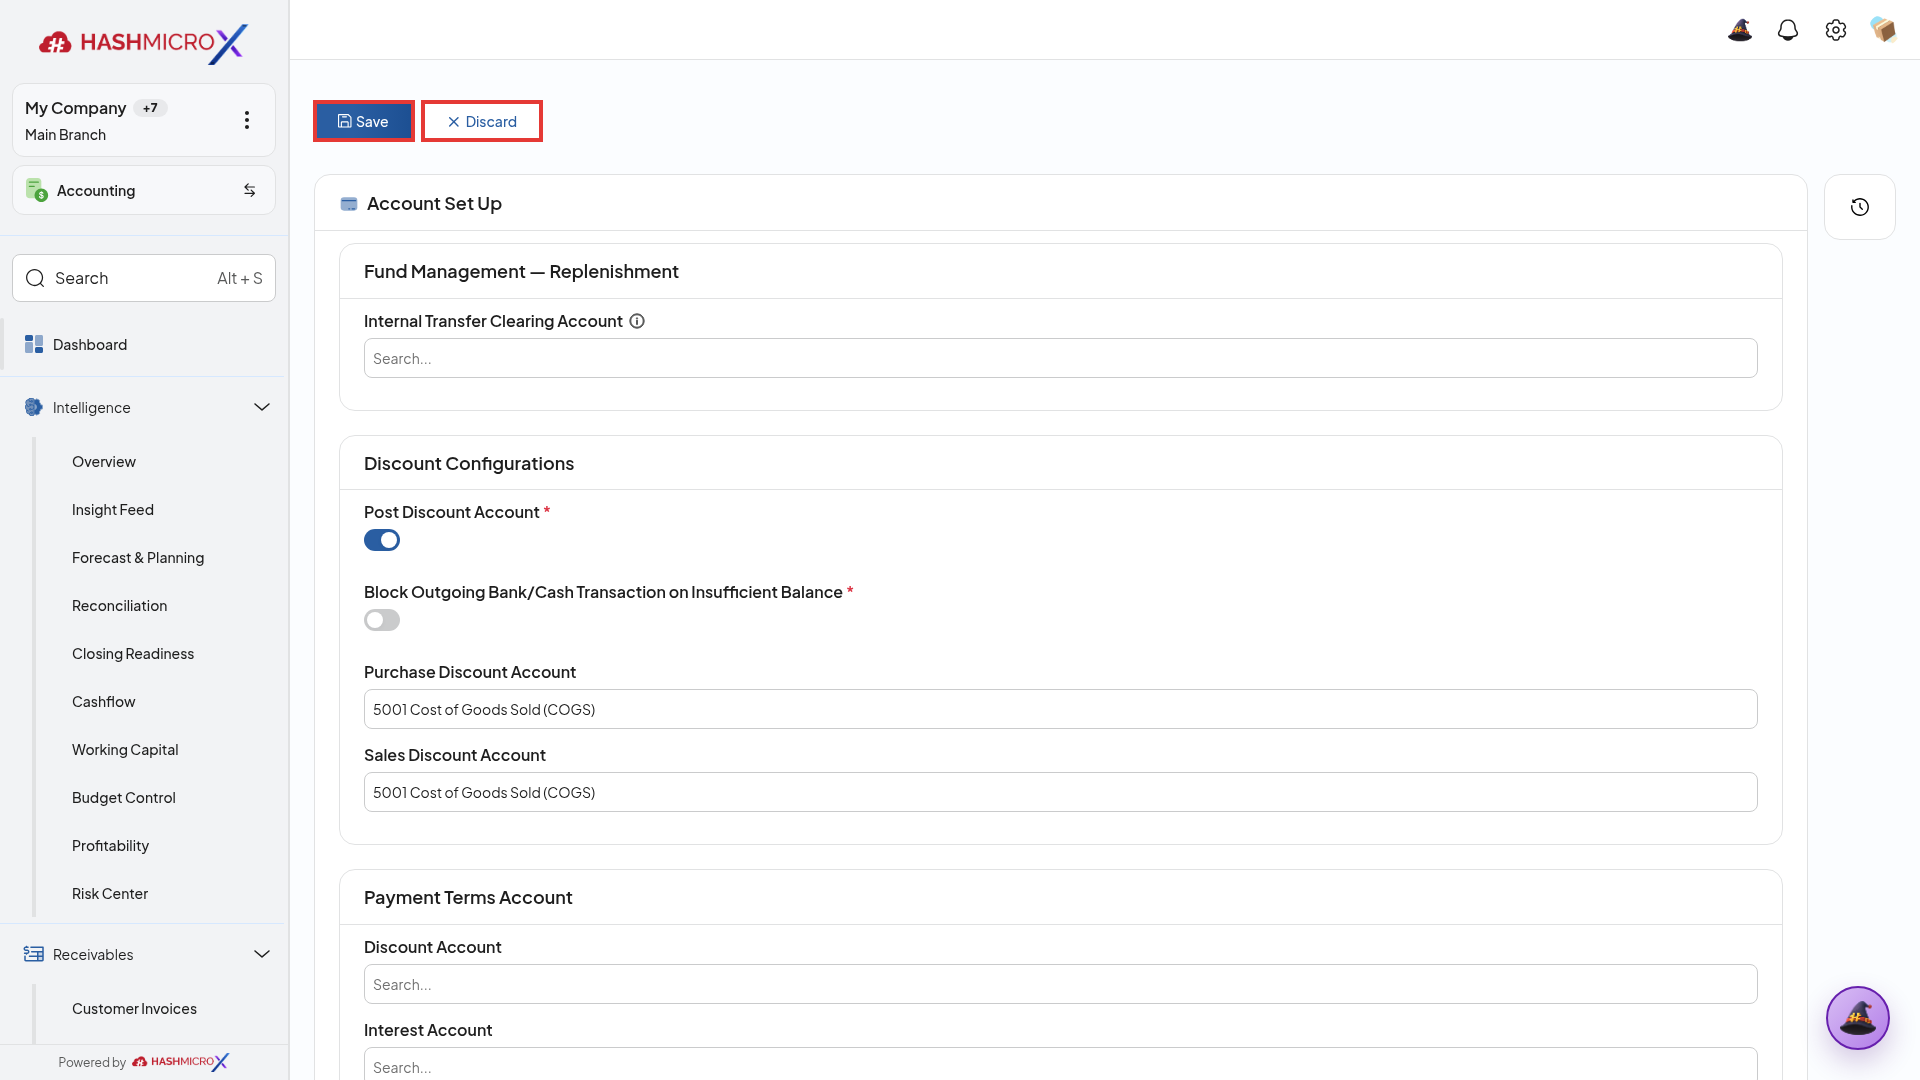1920x1080 pixels.
Task: Click info icon beside Internal Transfer Clearing Account
Action: point(637,321)
